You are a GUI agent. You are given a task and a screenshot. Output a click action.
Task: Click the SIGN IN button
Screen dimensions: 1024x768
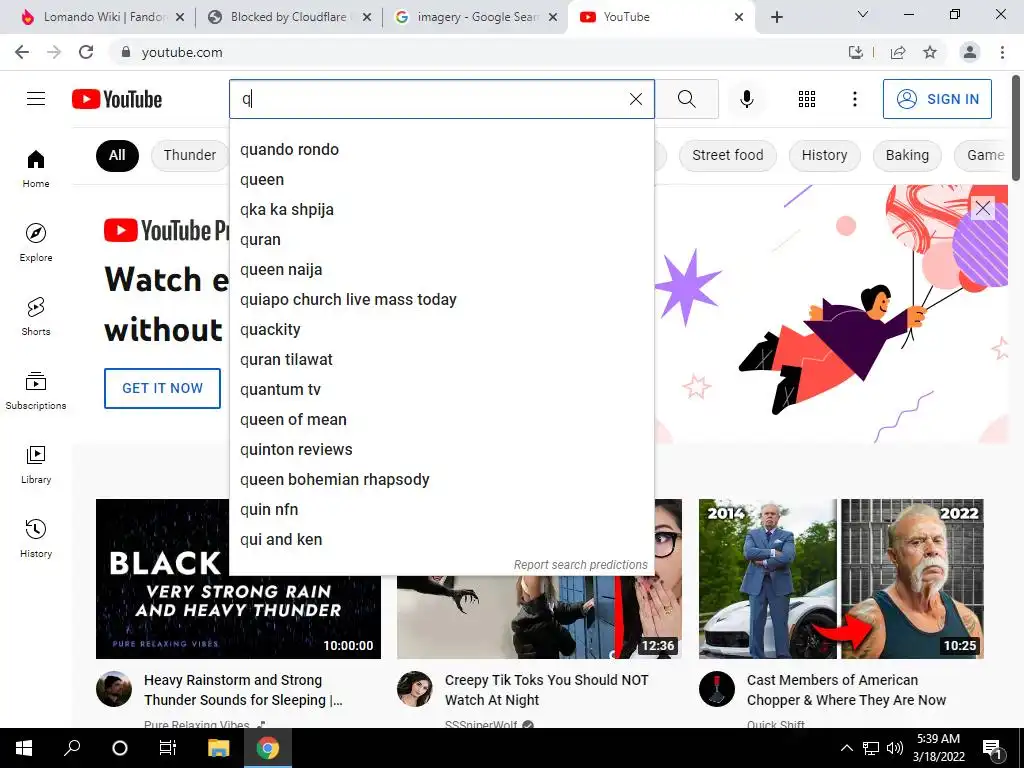click(937, 99)
